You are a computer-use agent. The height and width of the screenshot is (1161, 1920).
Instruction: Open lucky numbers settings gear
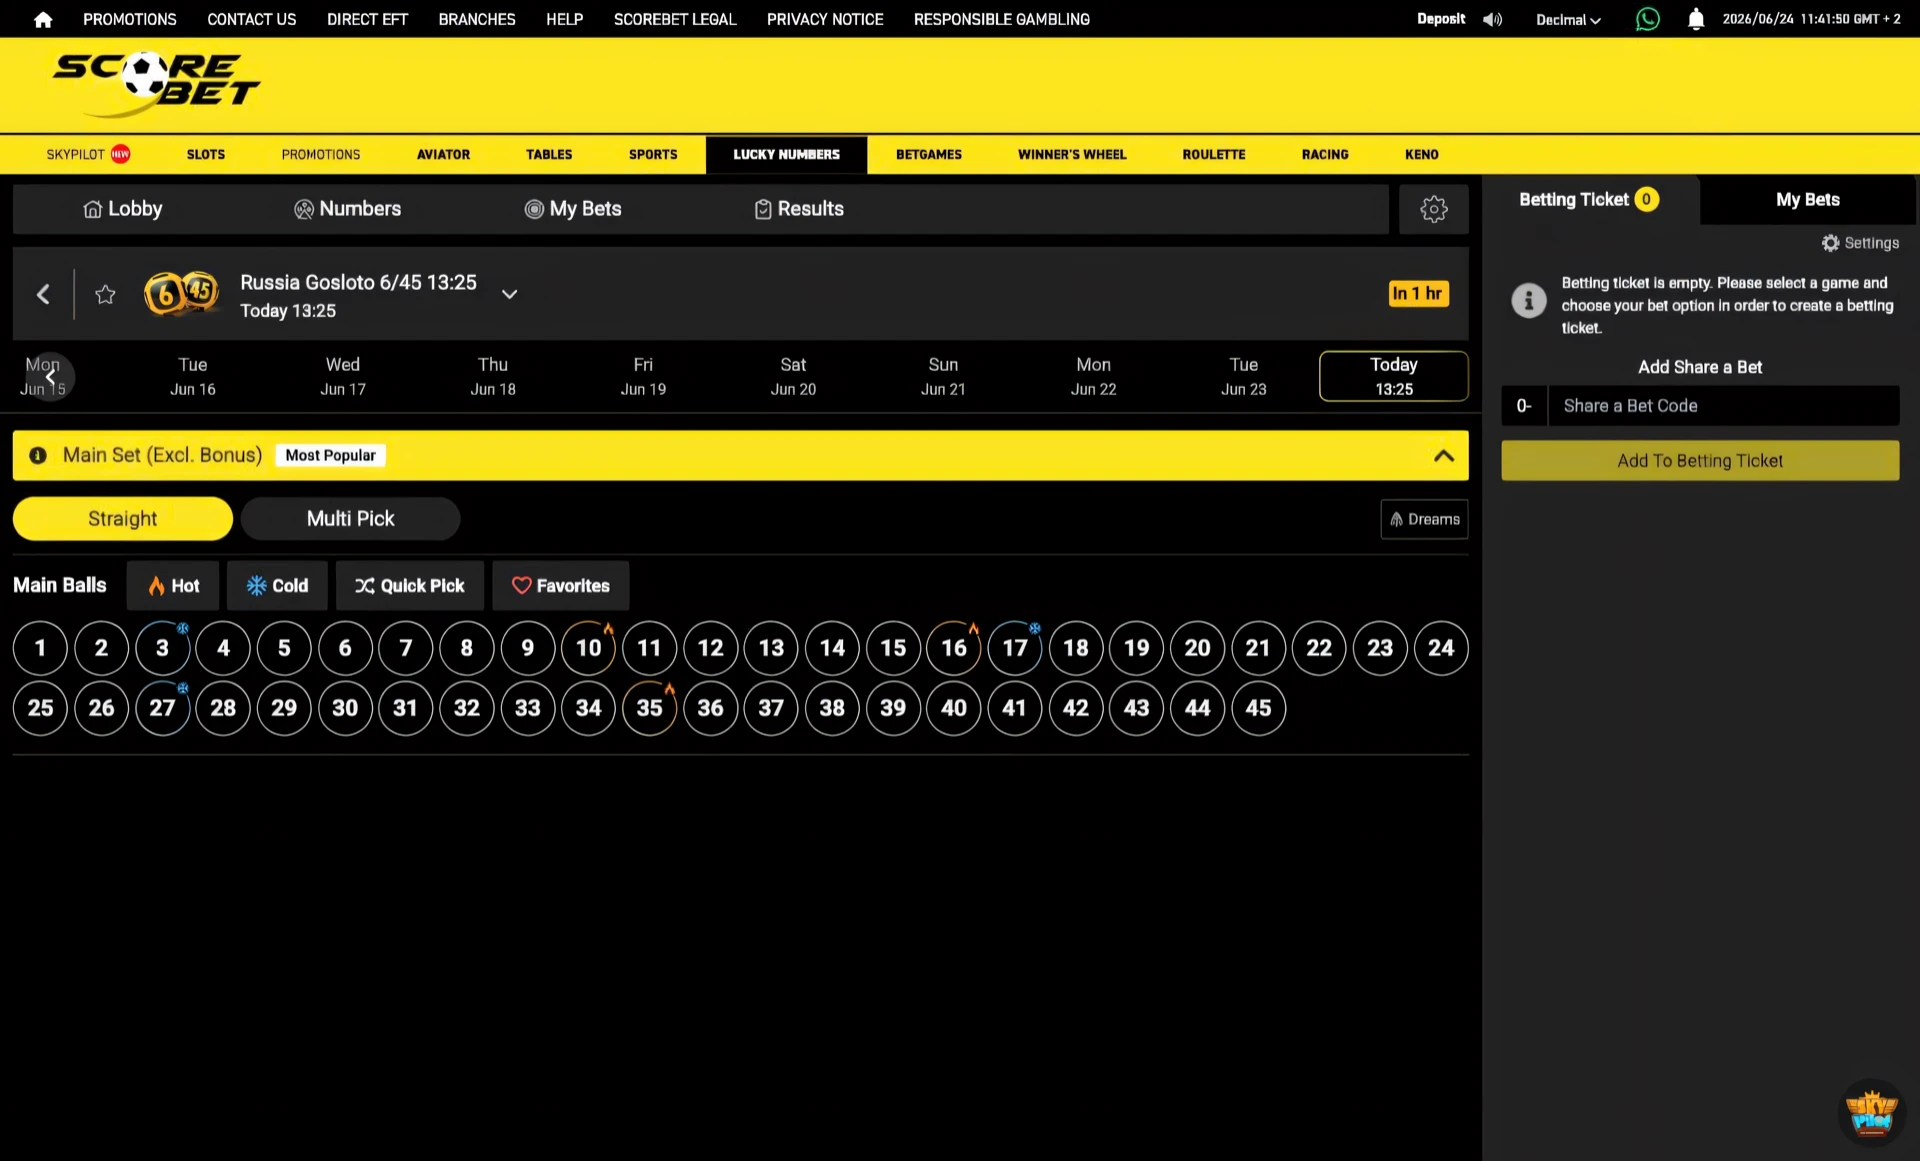[x=1433, y=209]
